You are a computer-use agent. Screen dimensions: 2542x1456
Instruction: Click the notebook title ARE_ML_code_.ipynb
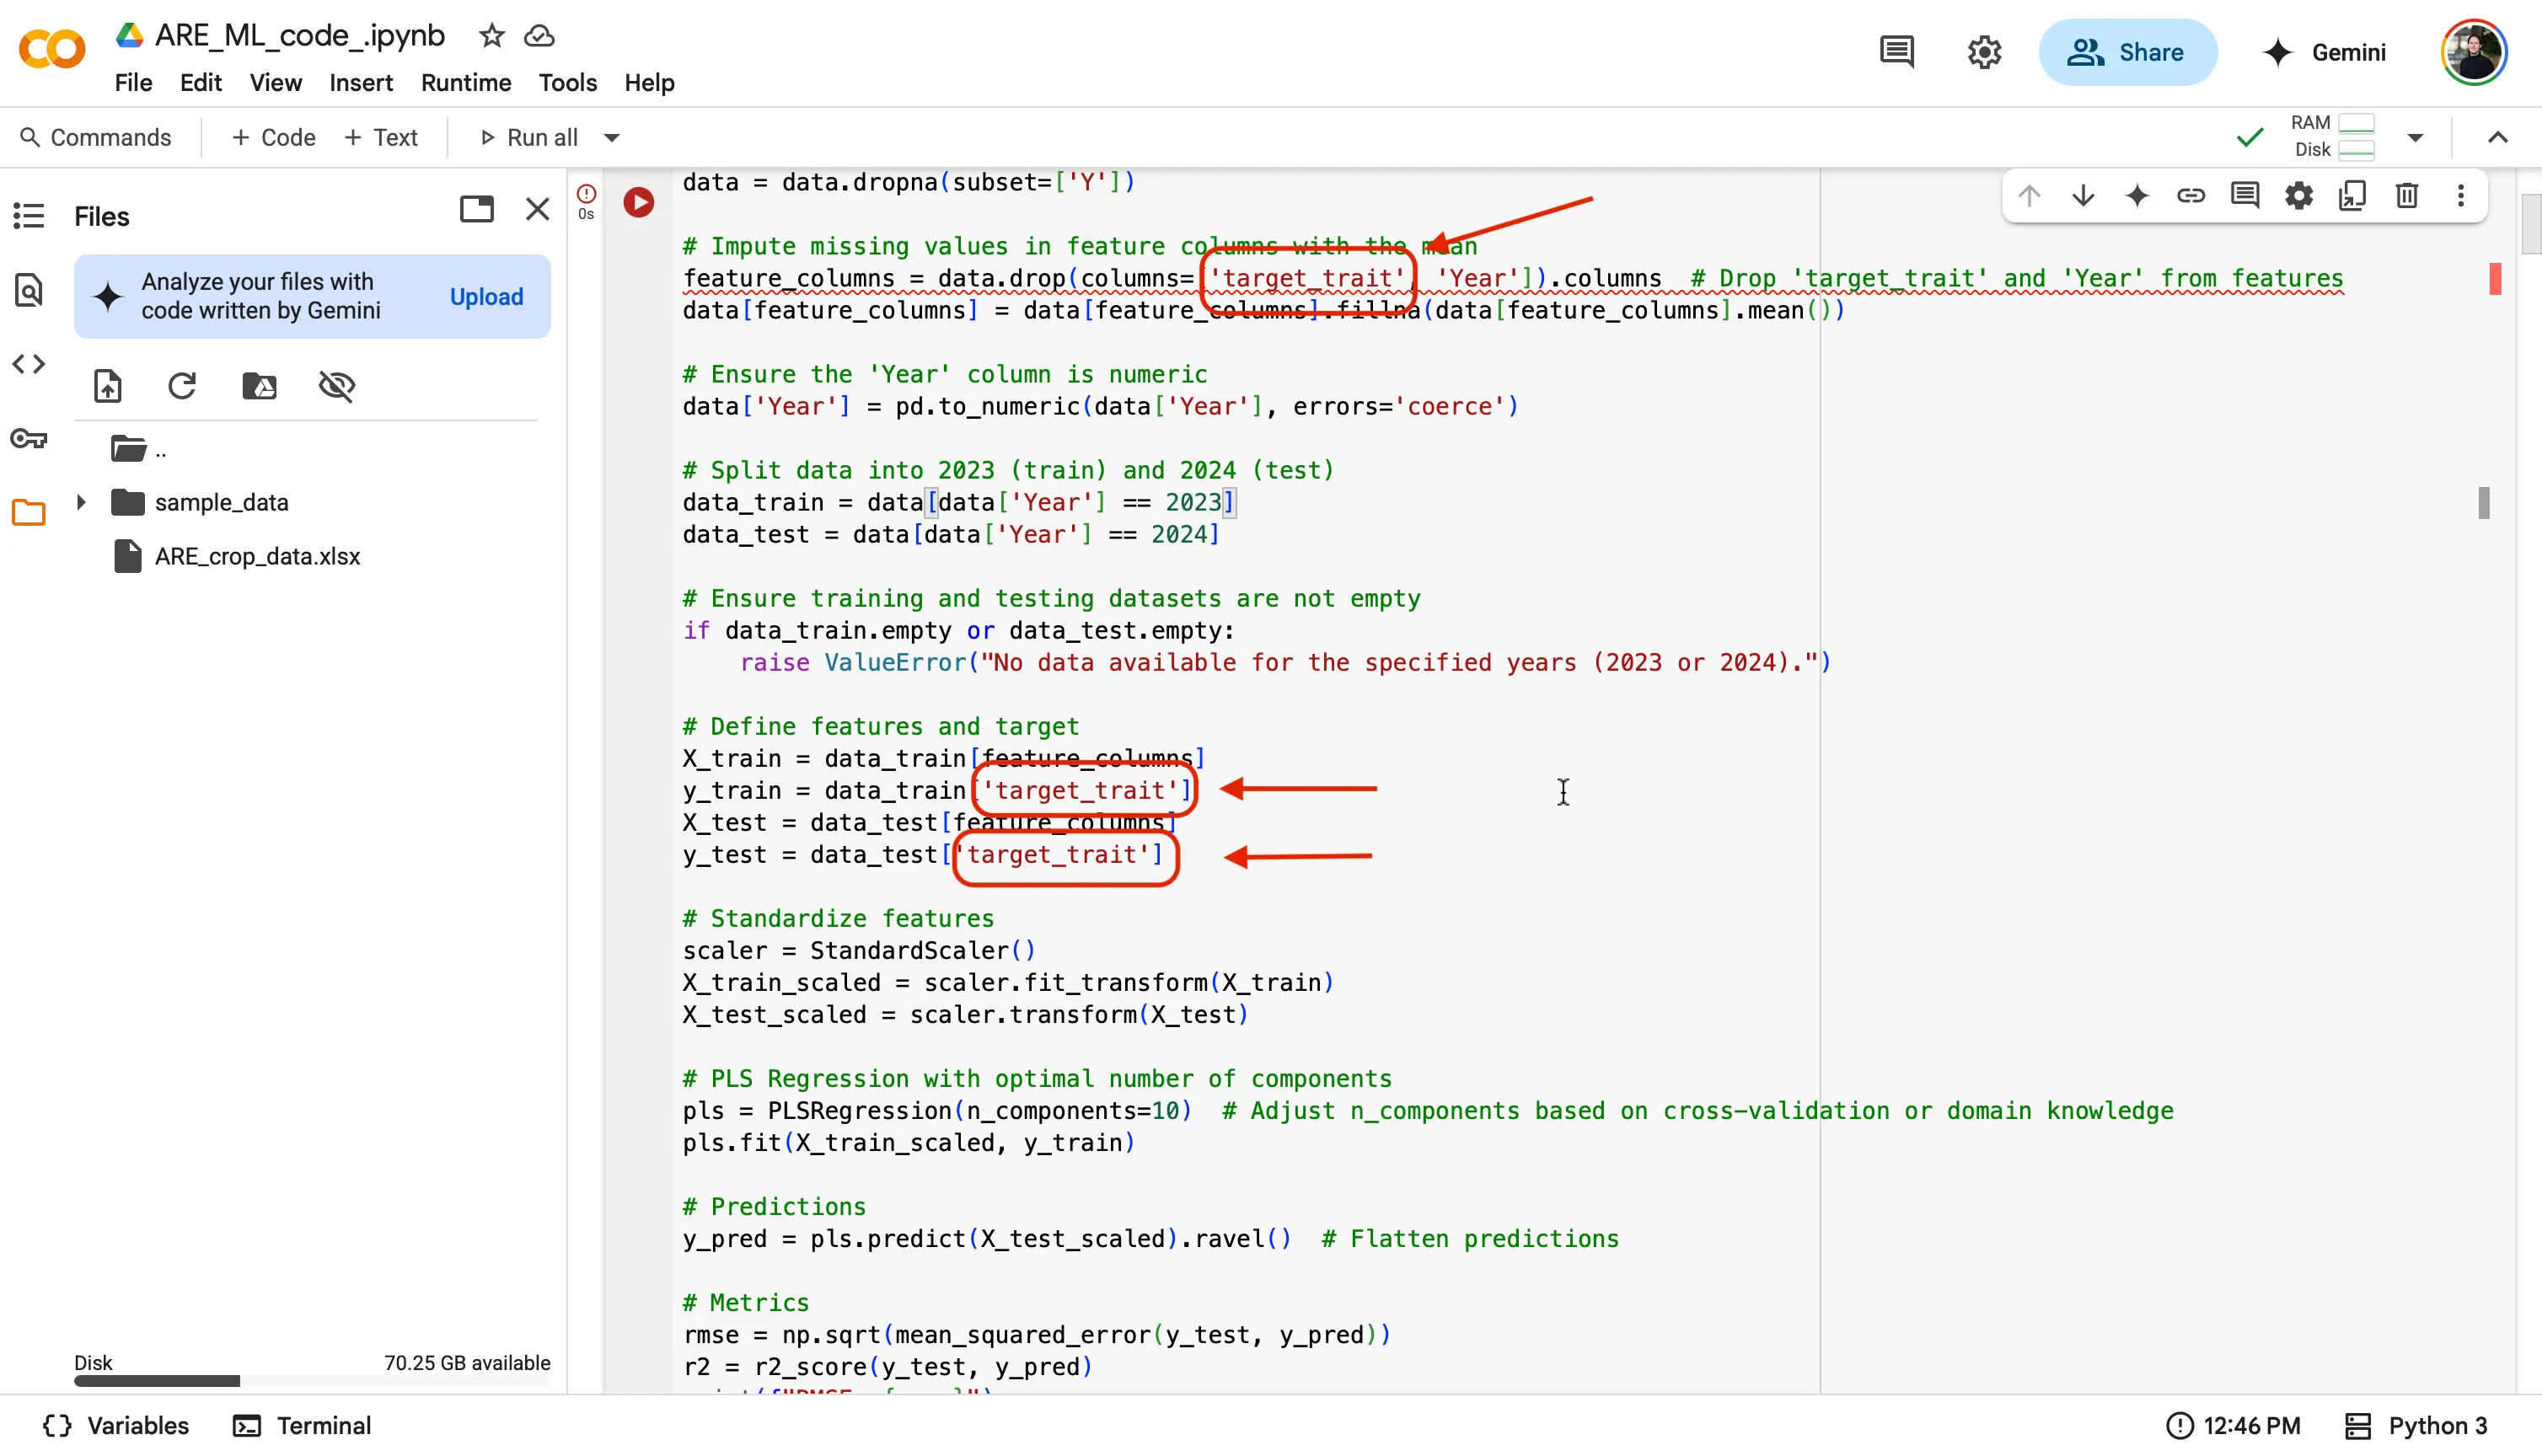(299, 36)
